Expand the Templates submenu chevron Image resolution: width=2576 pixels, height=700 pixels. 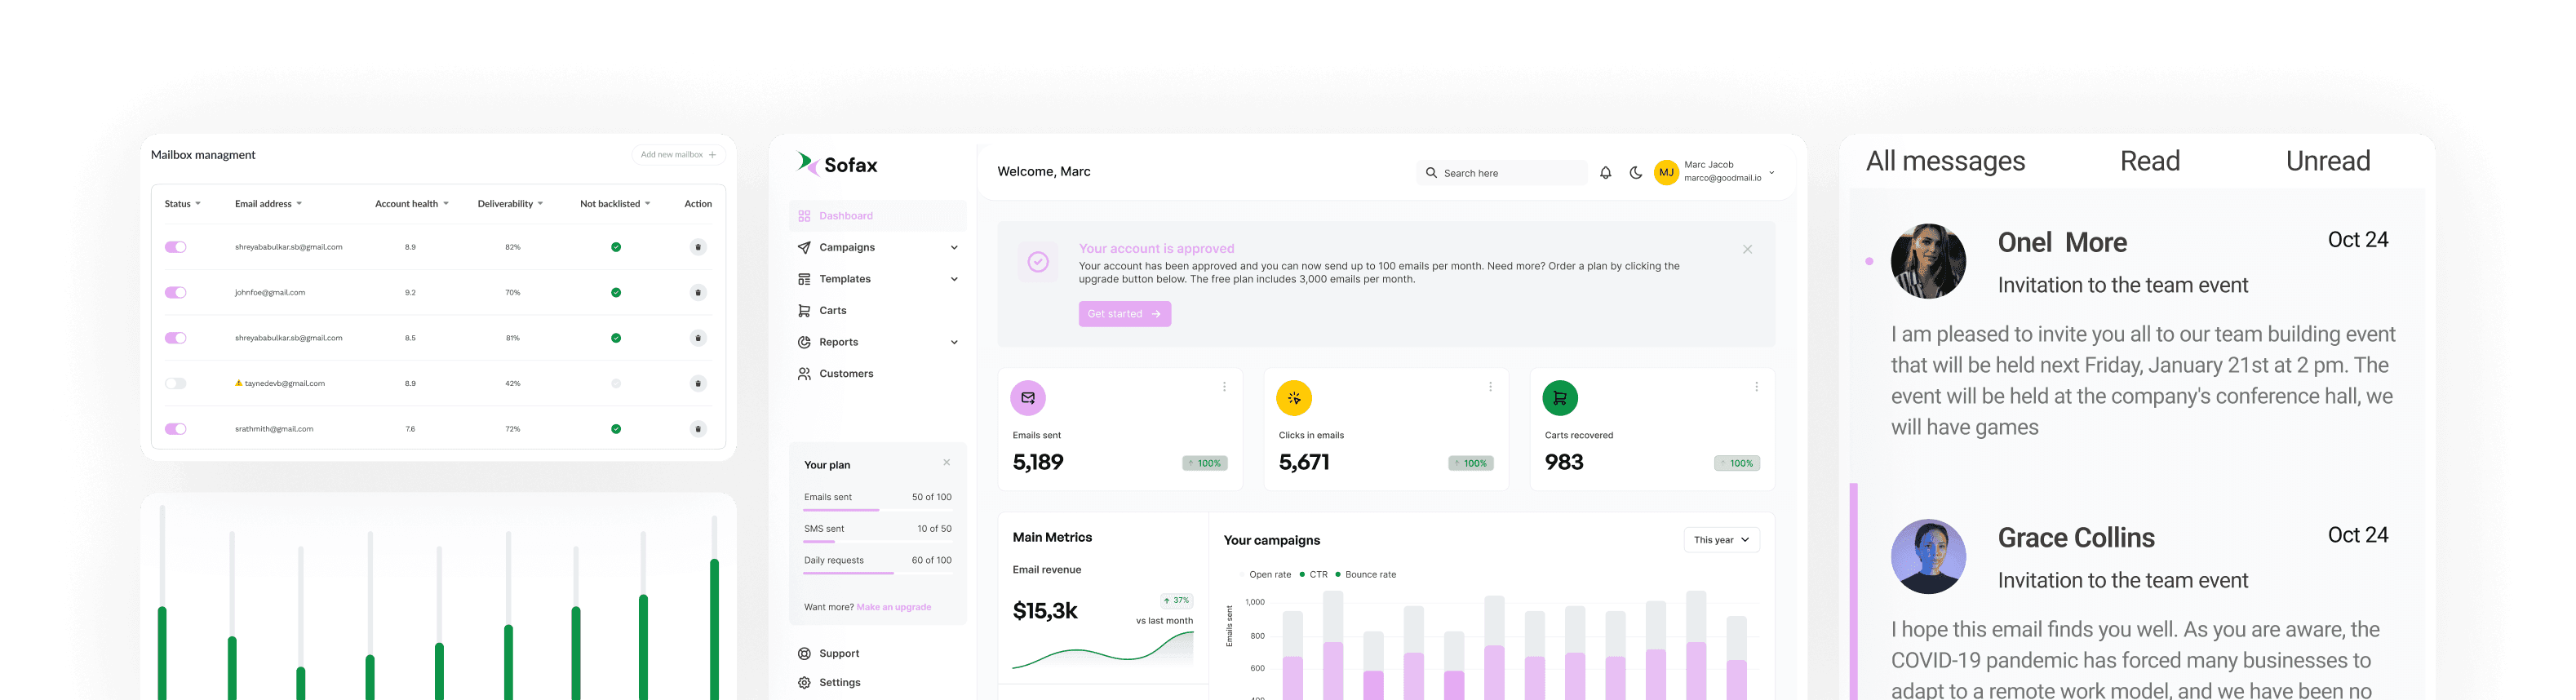point(954,279)
